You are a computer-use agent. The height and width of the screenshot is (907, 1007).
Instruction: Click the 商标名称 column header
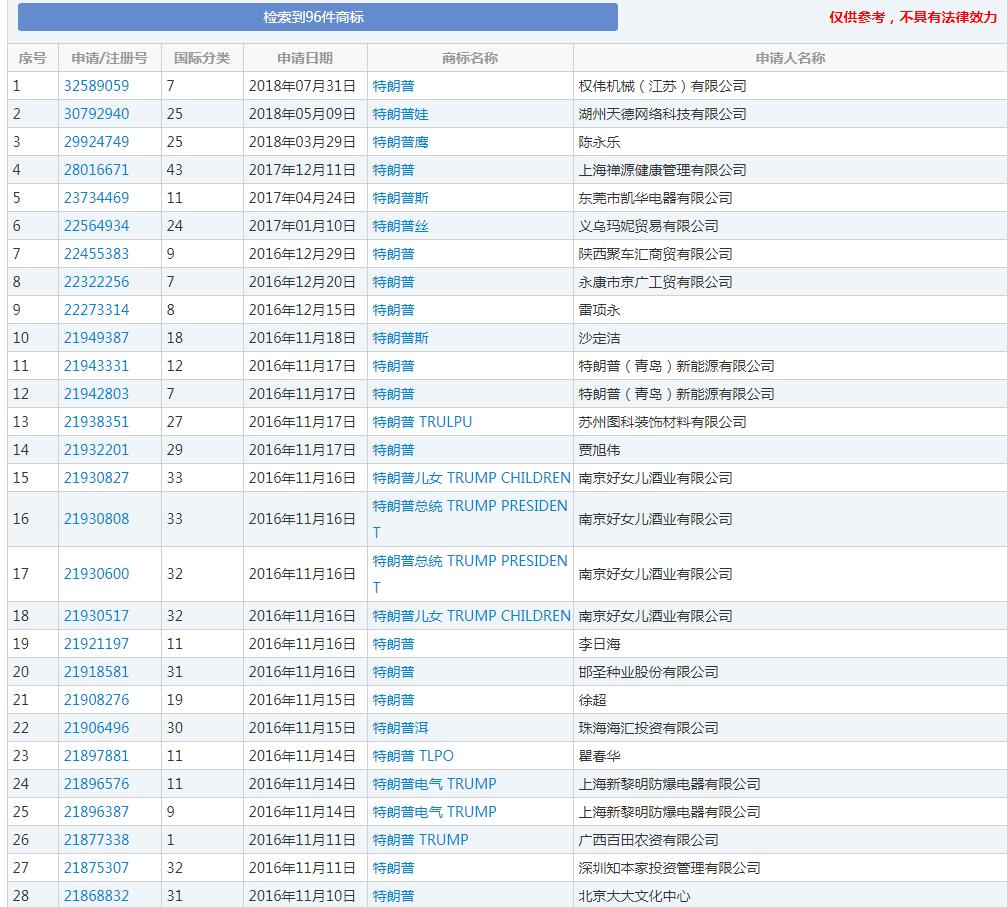[x=470, y=58]
